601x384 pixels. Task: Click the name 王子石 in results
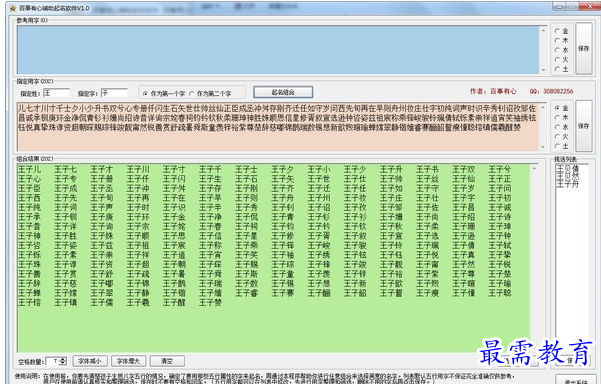[x=246, y=179]
